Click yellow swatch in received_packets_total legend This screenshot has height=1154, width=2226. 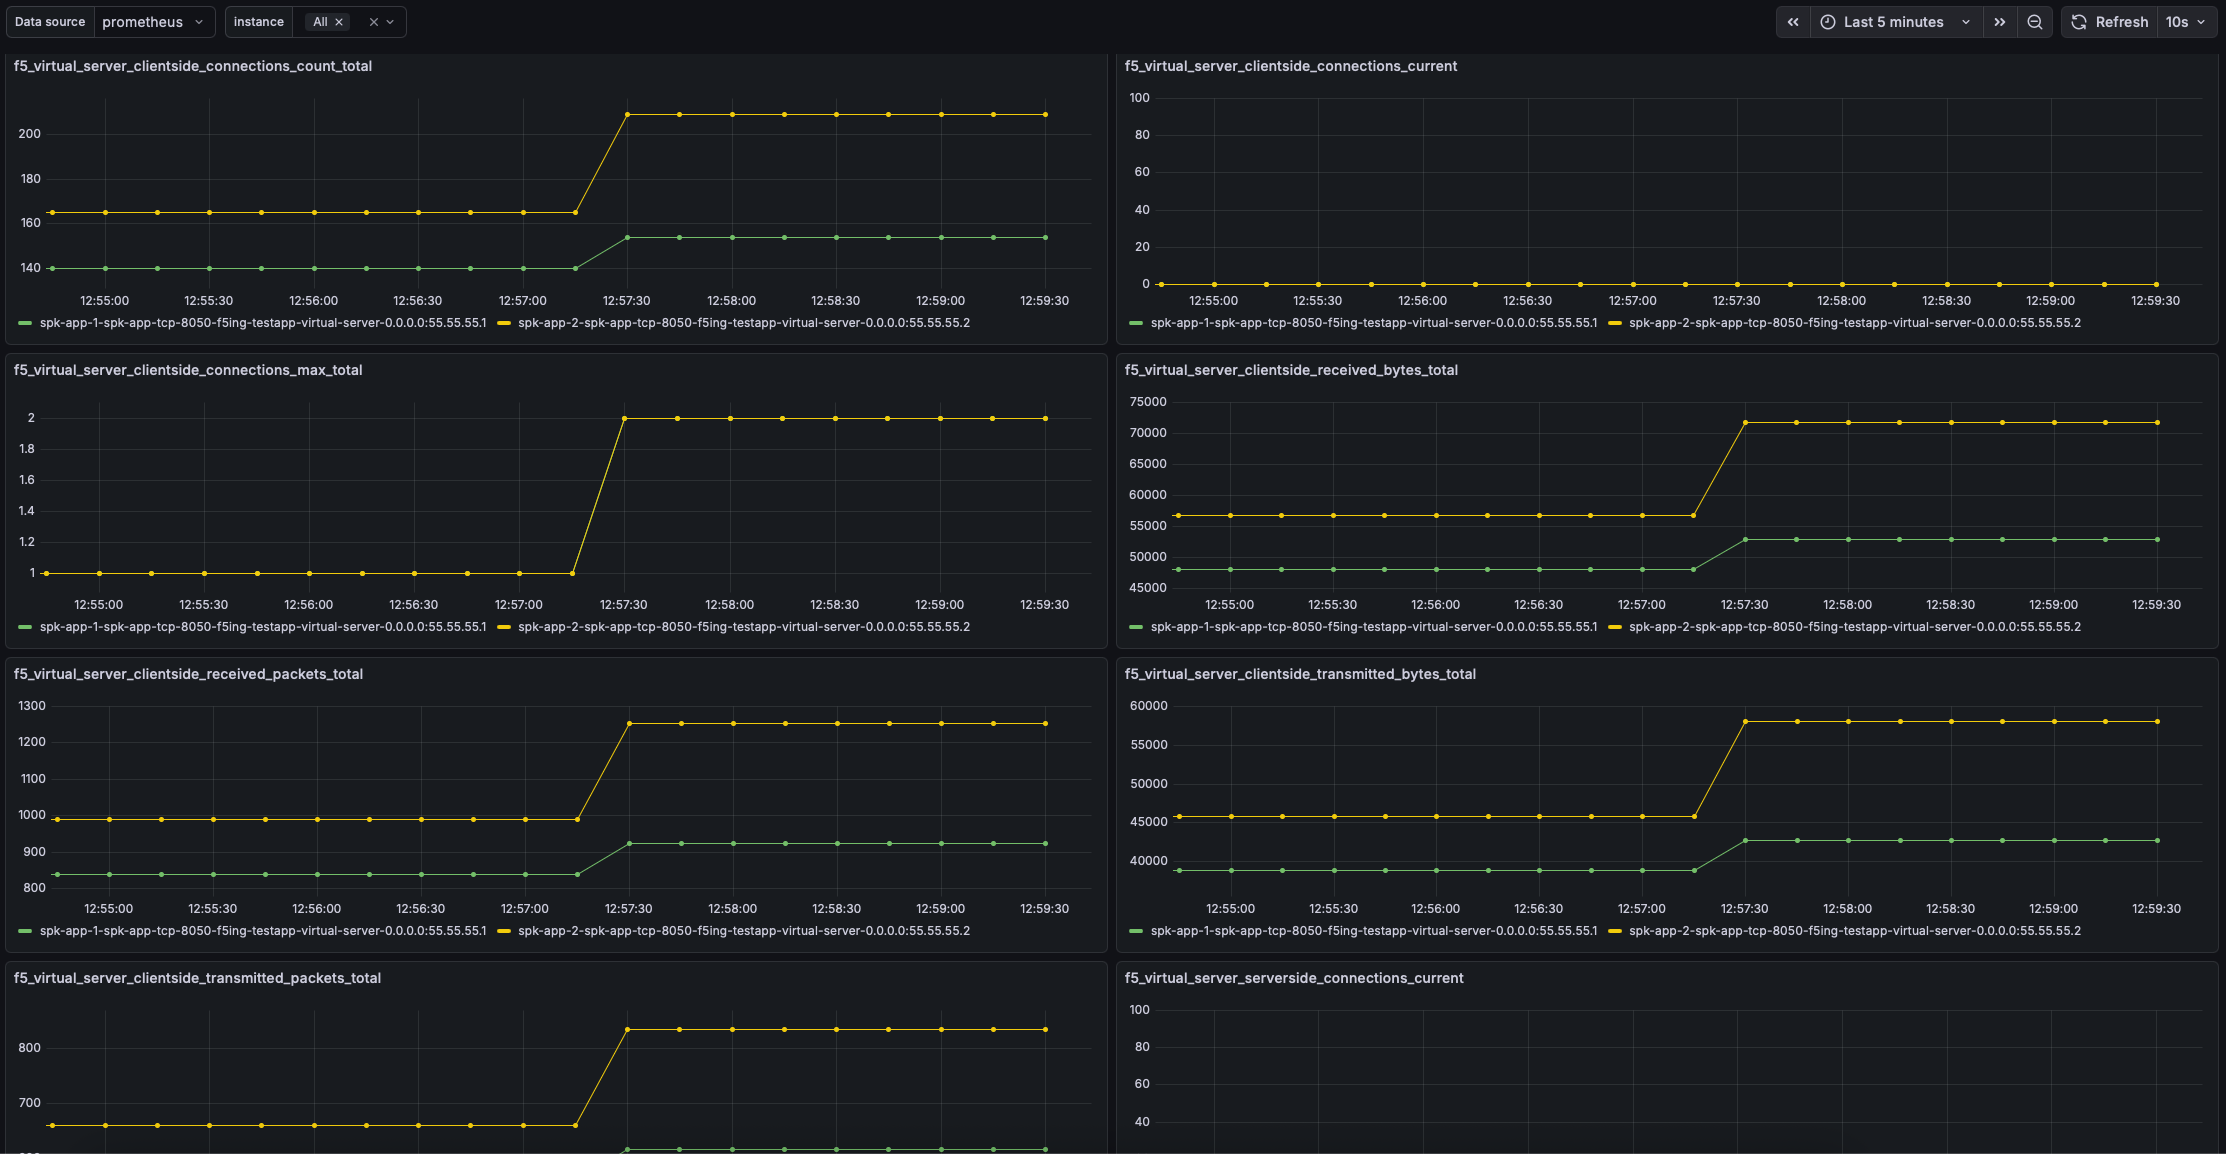click(x=504, y=931)
